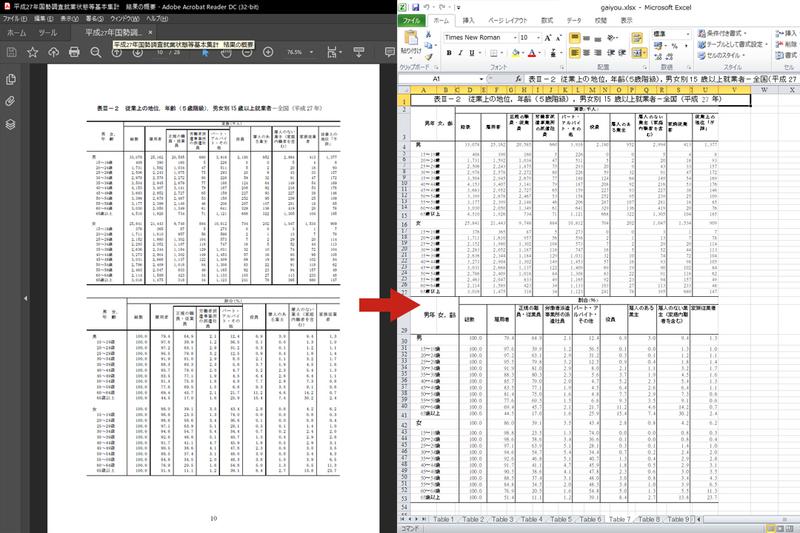800x533 pixels.
Task: Click the upload to cloud icon in Acrobat
Action: [54, 52]
